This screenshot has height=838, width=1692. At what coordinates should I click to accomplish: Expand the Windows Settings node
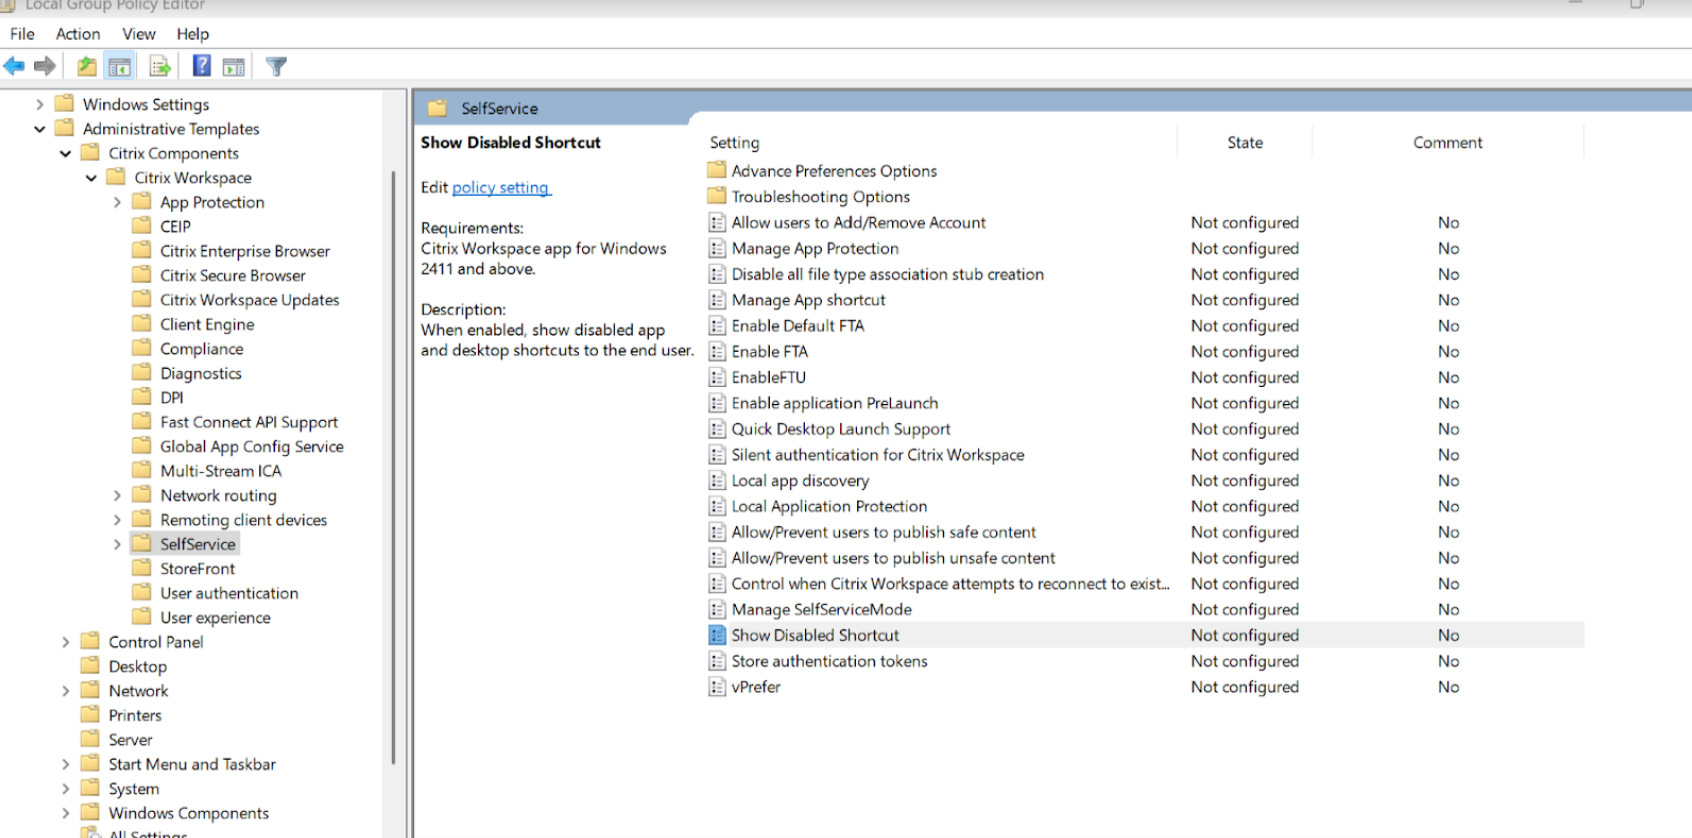(39, 104)
